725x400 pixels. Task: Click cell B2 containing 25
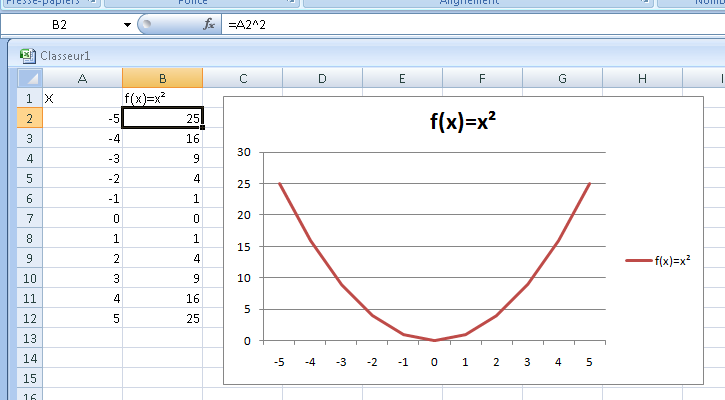click(162, 118)
